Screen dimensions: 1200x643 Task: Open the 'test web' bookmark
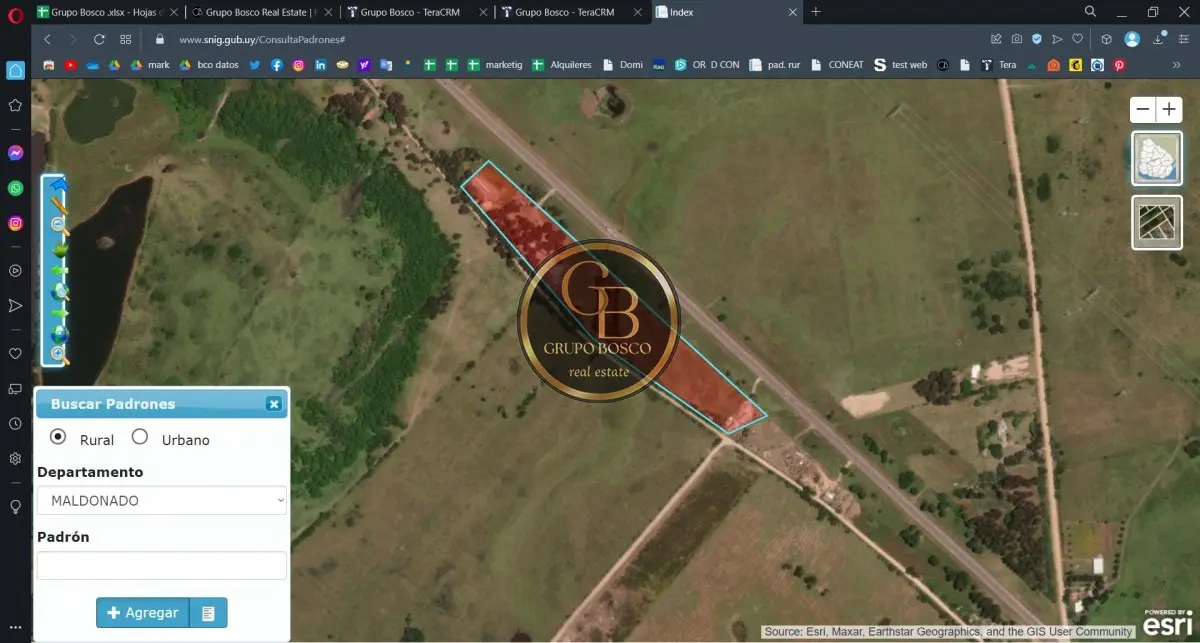[x=900, y=65]
